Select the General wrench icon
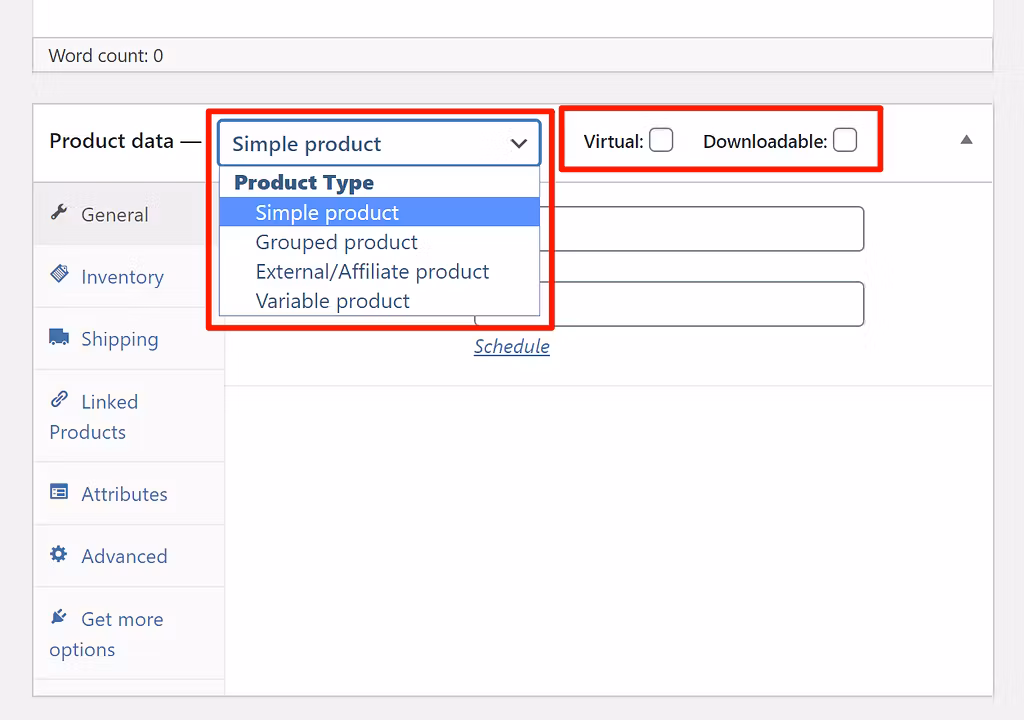The image size is (1024, 720). (x=60, y=214)
